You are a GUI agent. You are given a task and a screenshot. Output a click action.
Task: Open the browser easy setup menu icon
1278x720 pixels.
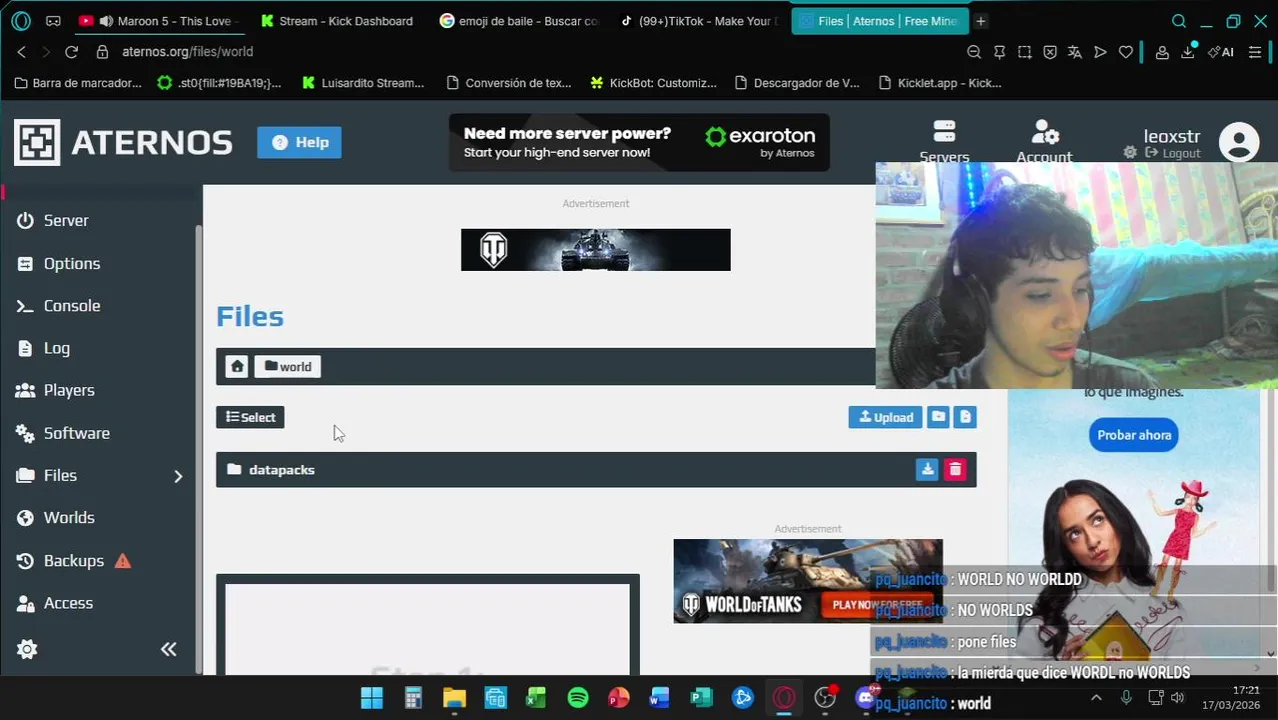pos(1256,52)
